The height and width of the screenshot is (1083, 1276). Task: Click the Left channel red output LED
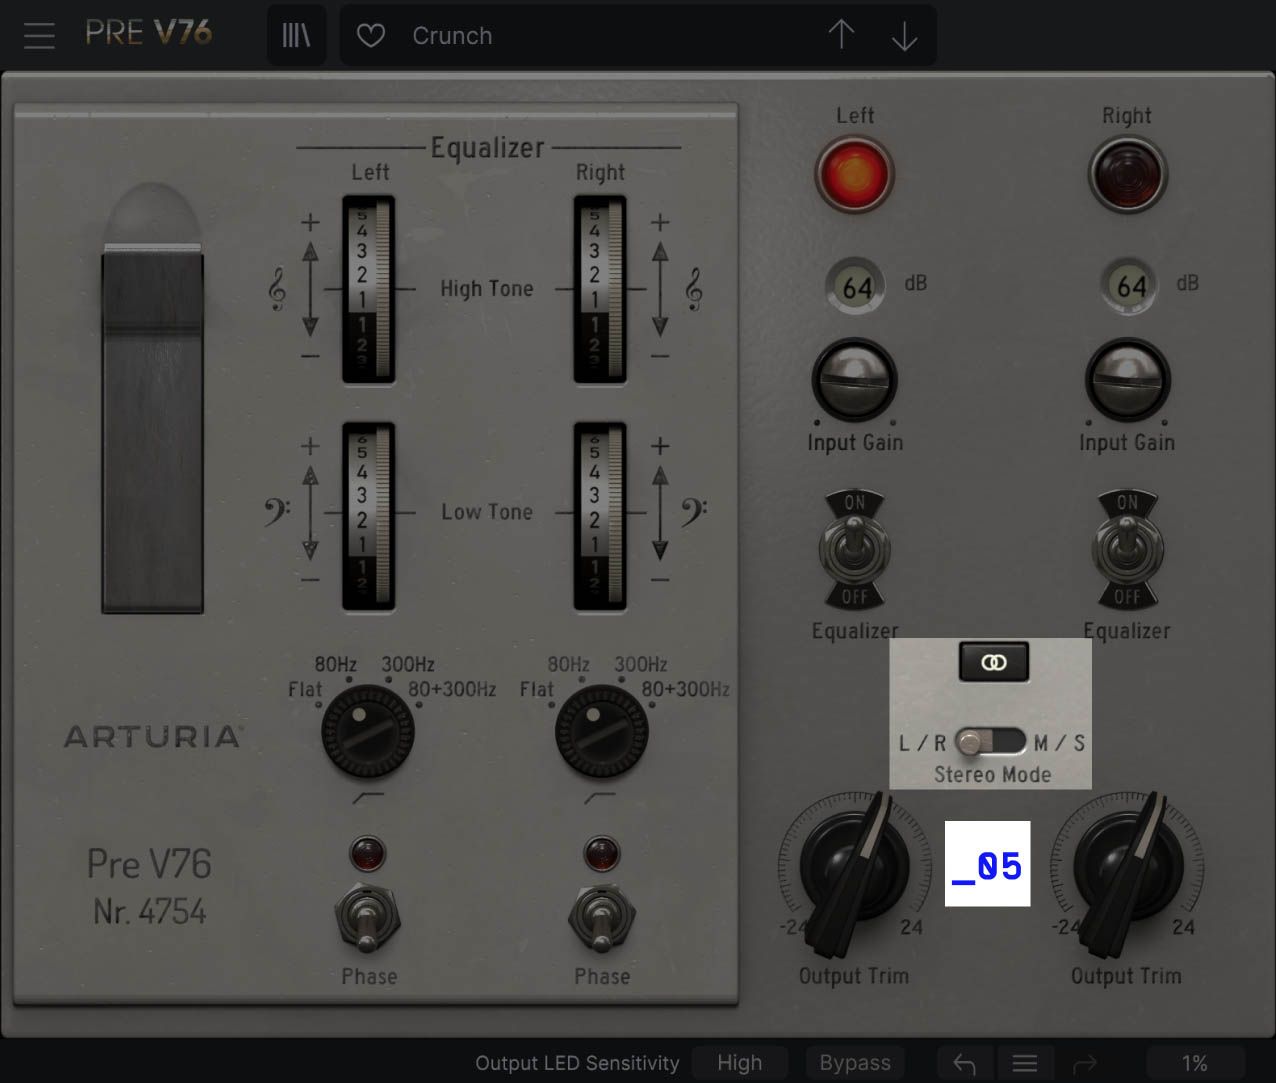point(854,174)
